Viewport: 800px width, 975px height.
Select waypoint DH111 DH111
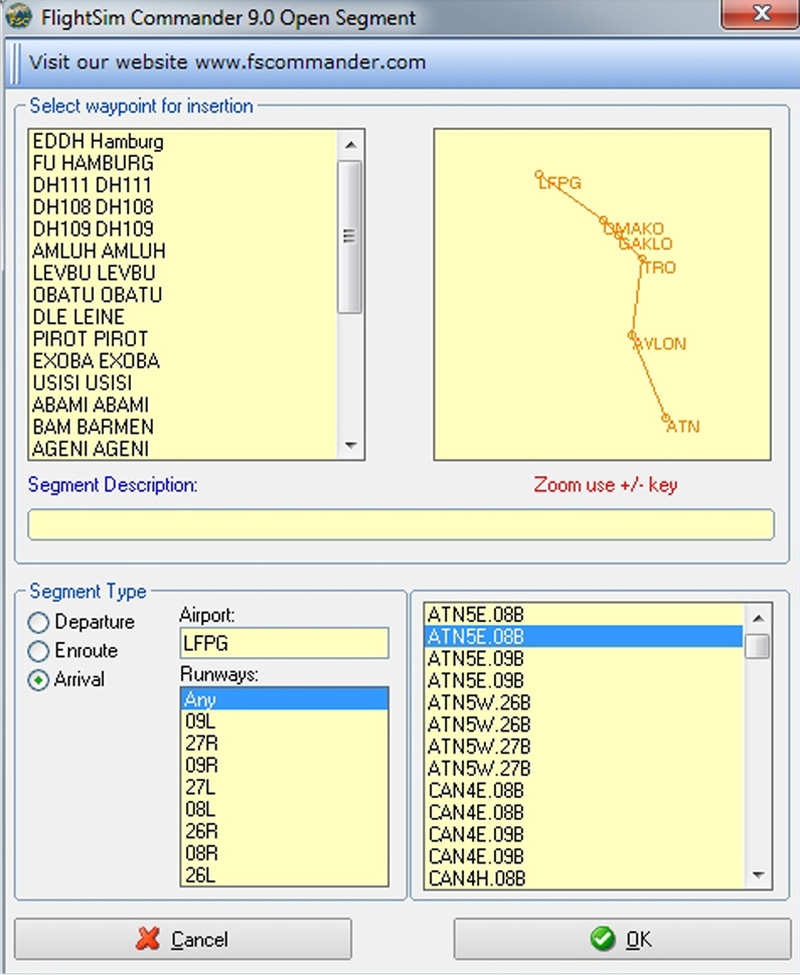183,185
